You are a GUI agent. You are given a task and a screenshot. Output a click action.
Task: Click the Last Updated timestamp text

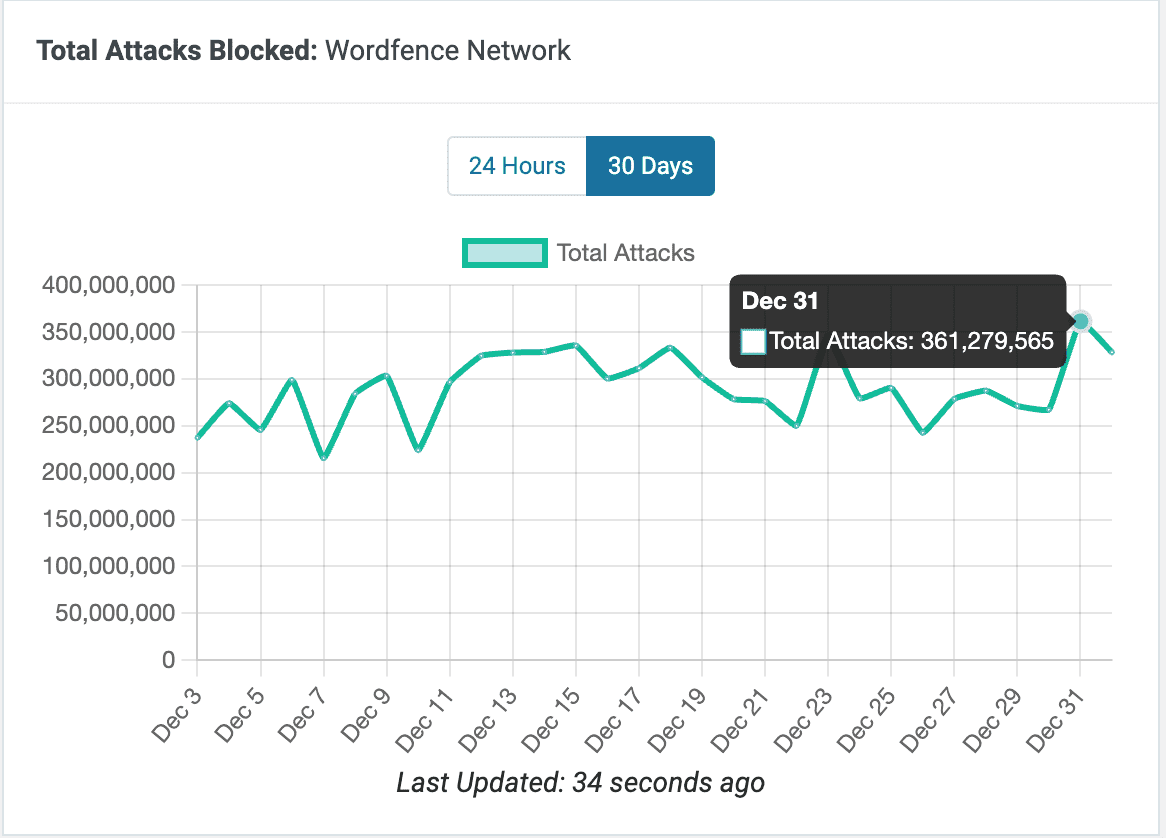click(580, 782)
